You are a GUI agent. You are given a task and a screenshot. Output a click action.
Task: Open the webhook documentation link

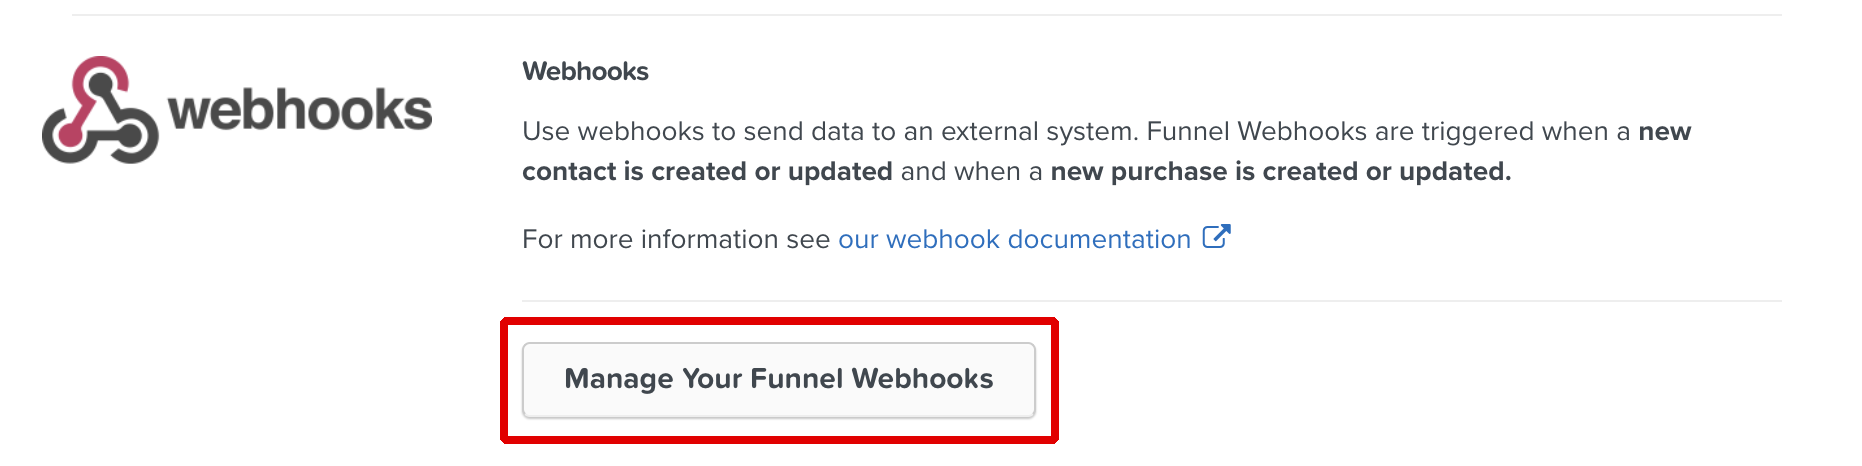click(1014, 240)
